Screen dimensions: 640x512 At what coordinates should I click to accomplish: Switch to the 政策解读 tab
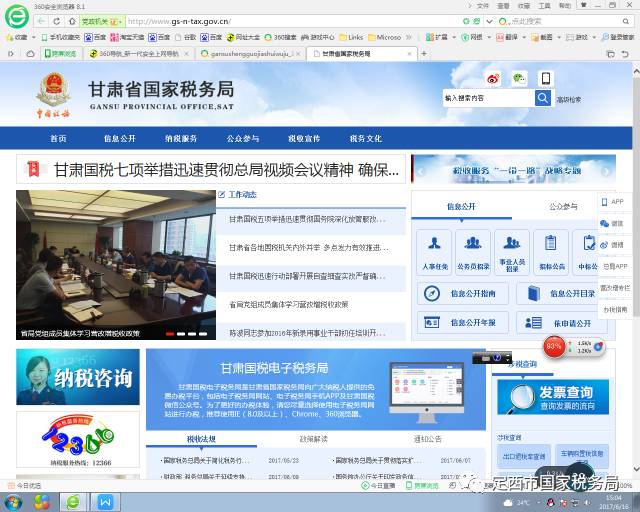coord(313,439)
